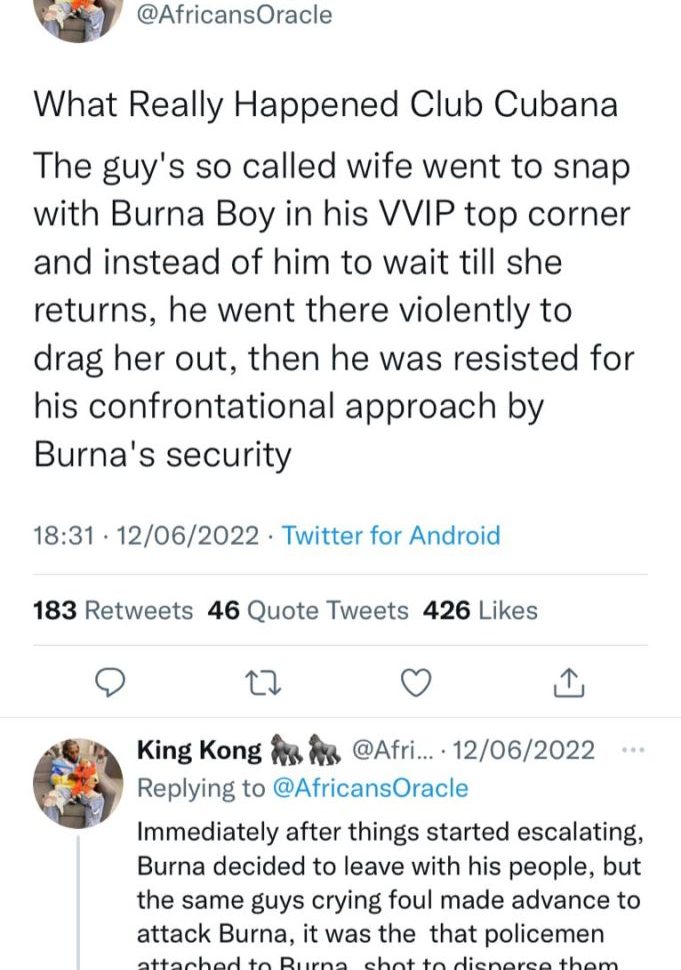Show the 46 Quote Tweets

pos(308,610)
